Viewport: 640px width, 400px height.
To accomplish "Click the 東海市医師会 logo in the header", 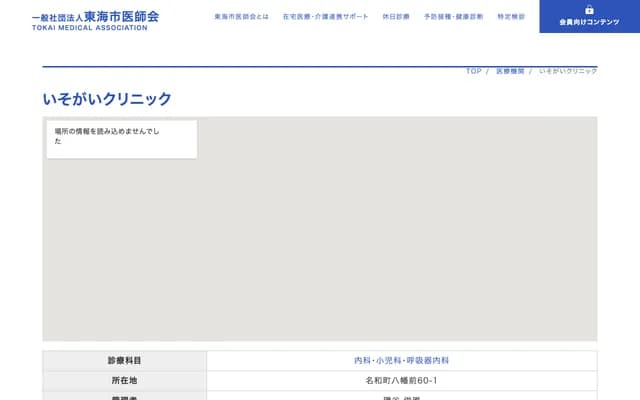I will [96, 21].
